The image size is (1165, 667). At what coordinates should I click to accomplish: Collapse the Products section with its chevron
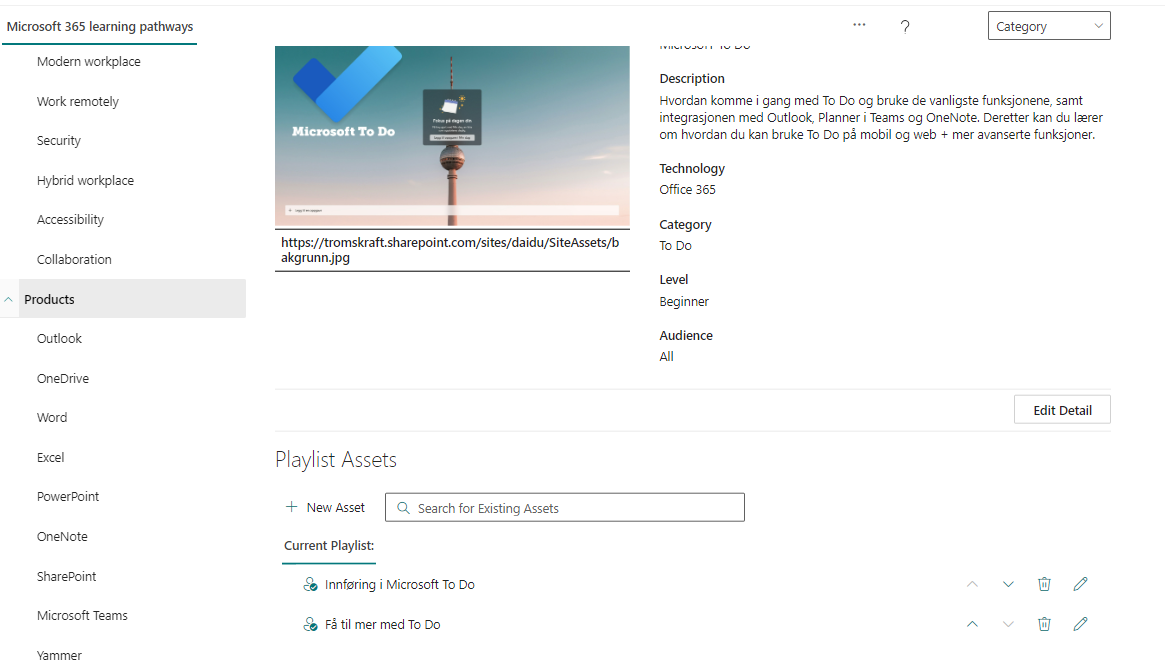(8, 298)
